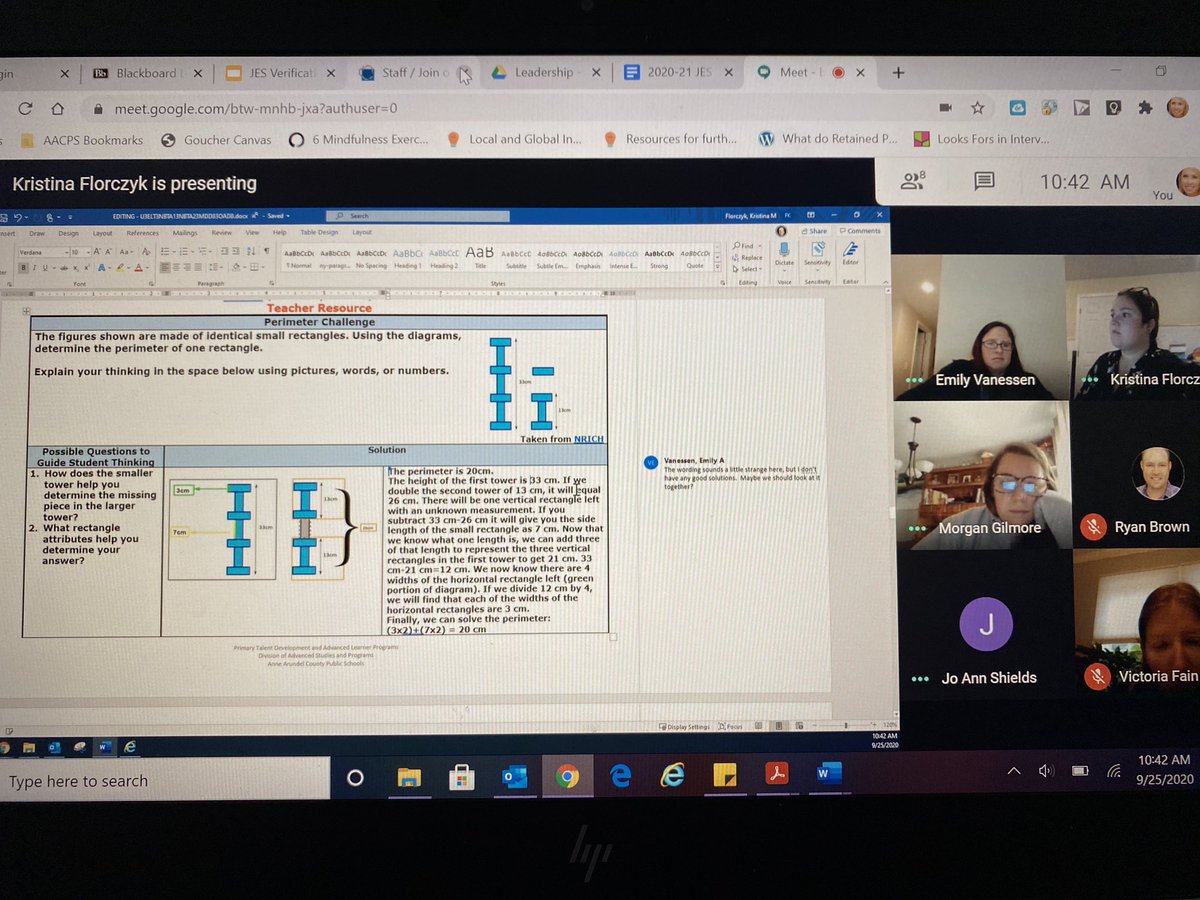Click the Windows 'Type here to search' box
Image resolution: width=1200 pixels, height=900 pixels.
click(165, 781)
